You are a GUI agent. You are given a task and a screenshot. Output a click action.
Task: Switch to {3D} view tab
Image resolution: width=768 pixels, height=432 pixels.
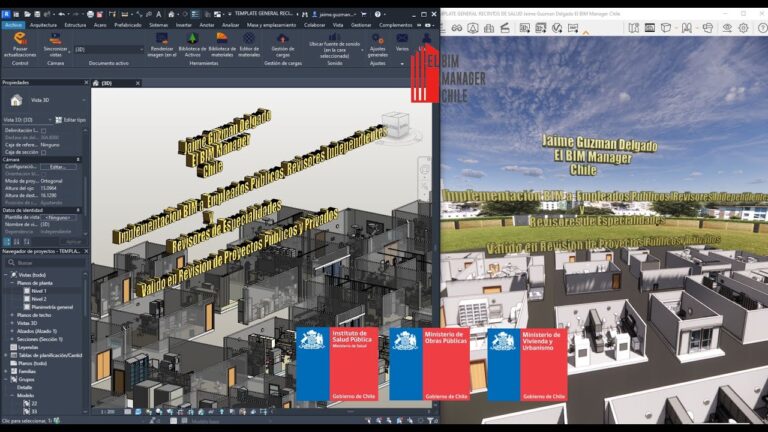tap(107, 83)
